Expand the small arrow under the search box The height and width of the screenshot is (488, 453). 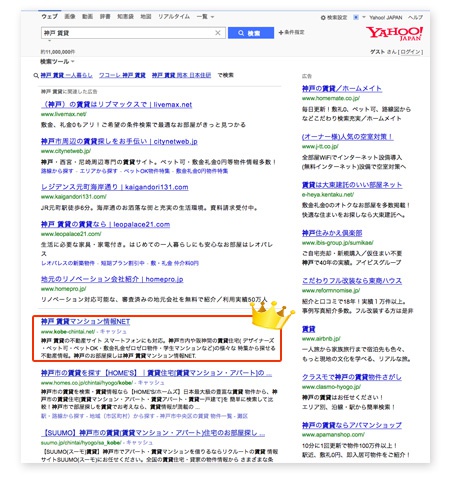click(x=50, y=41)
